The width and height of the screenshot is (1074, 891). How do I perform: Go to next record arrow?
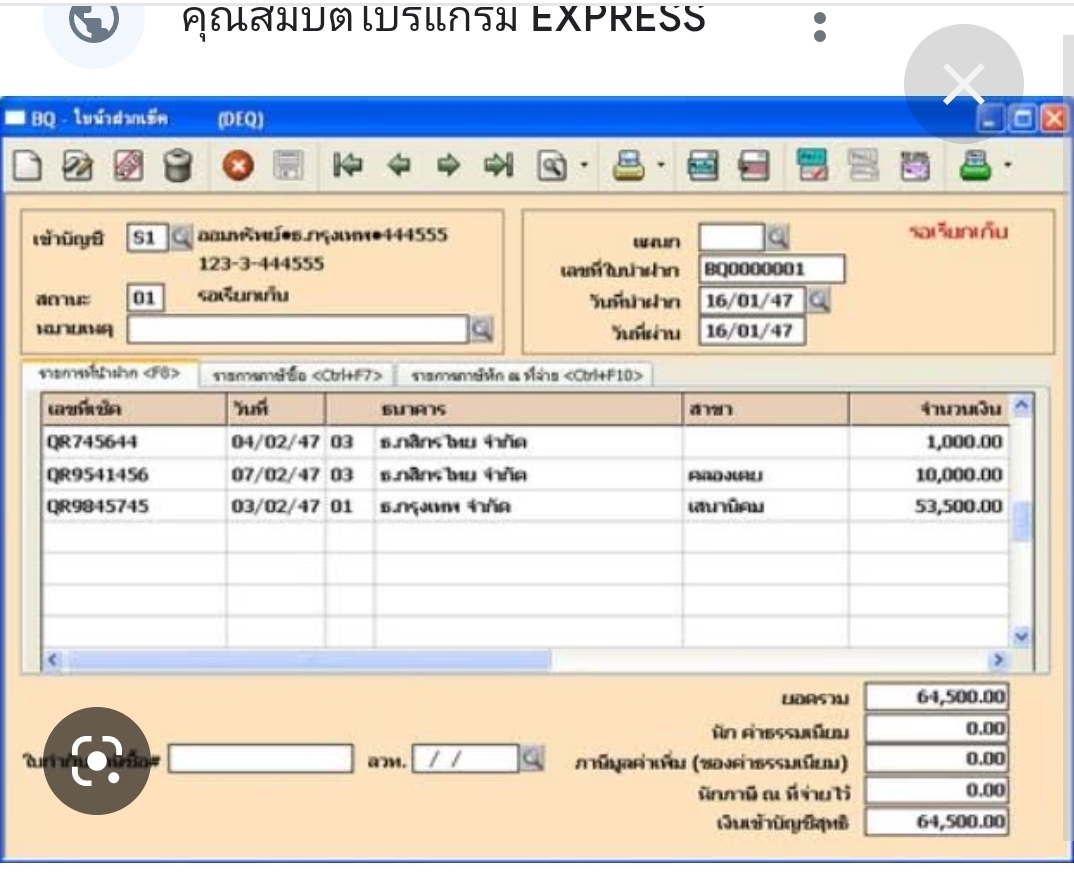click(449, 165)
